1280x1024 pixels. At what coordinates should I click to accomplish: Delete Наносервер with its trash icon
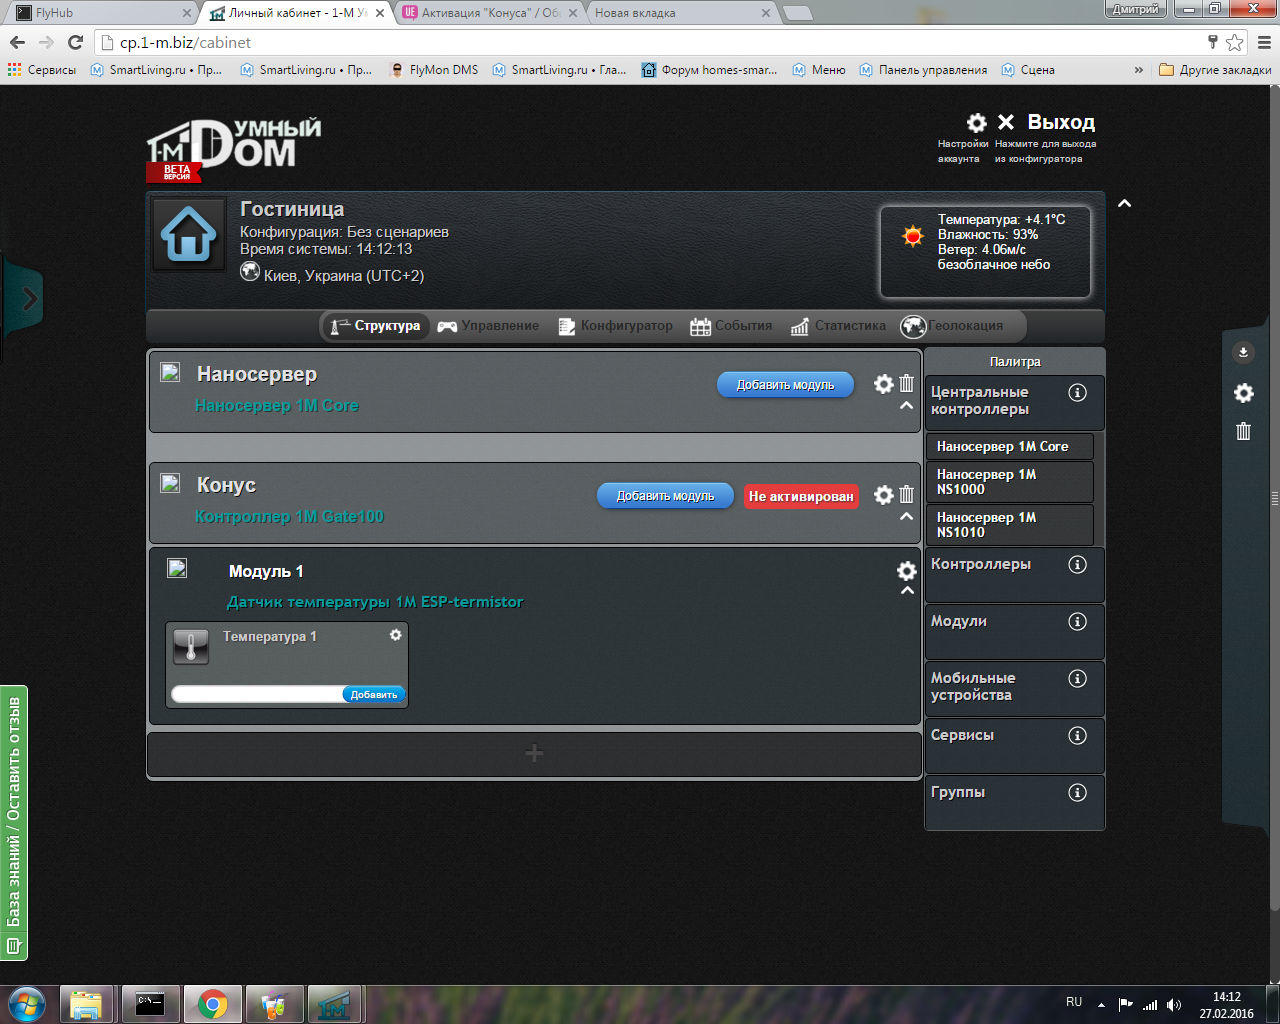906,383
